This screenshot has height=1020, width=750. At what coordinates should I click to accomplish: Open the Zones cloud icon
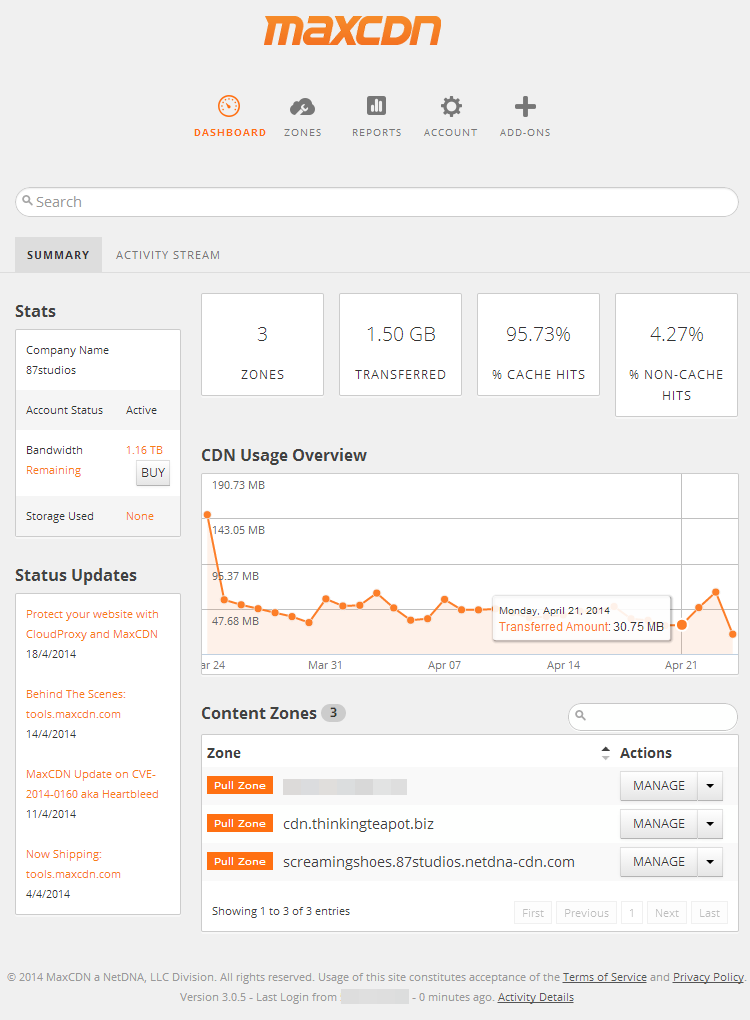(x=302, y=107)
